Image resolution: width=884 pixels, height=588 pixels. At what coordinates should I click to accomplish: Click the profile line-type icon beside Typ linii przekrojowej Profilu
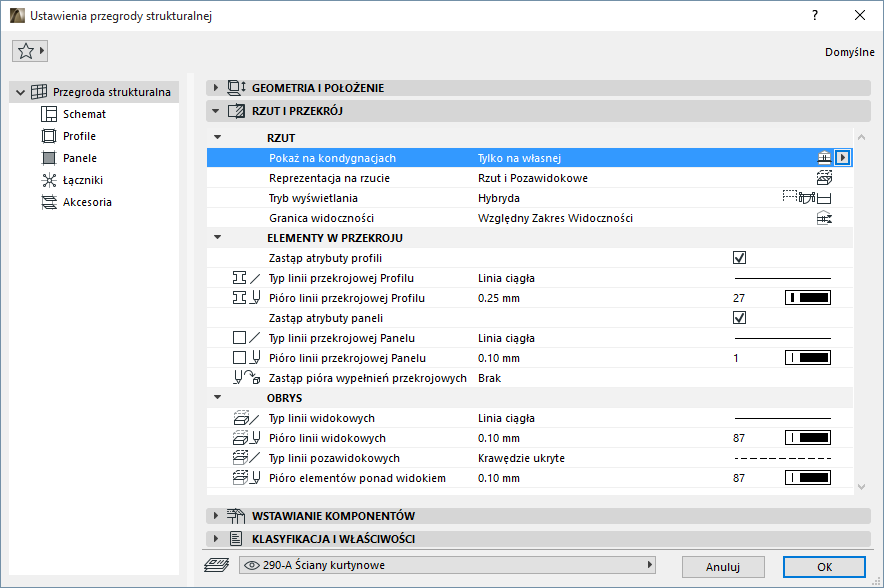(246, 278)
